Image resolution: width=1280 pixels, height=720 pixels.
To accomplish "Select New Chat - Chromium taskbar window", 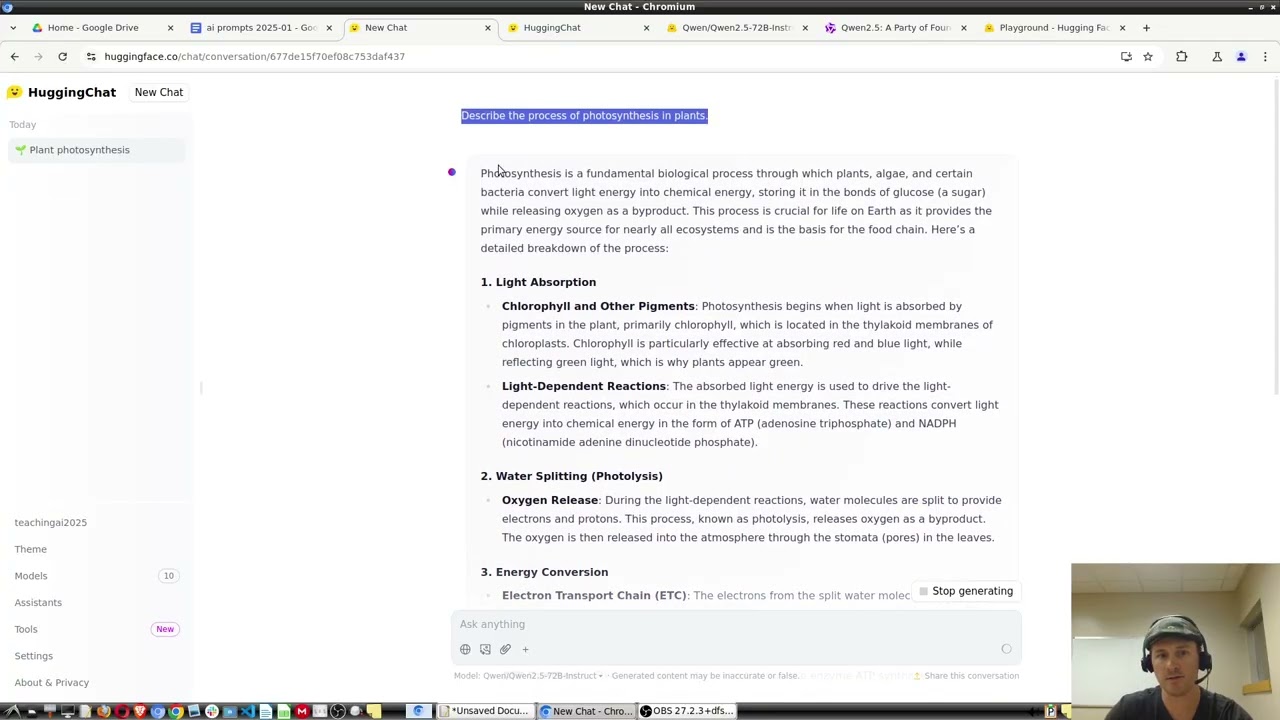I will (x=587, y=711).
